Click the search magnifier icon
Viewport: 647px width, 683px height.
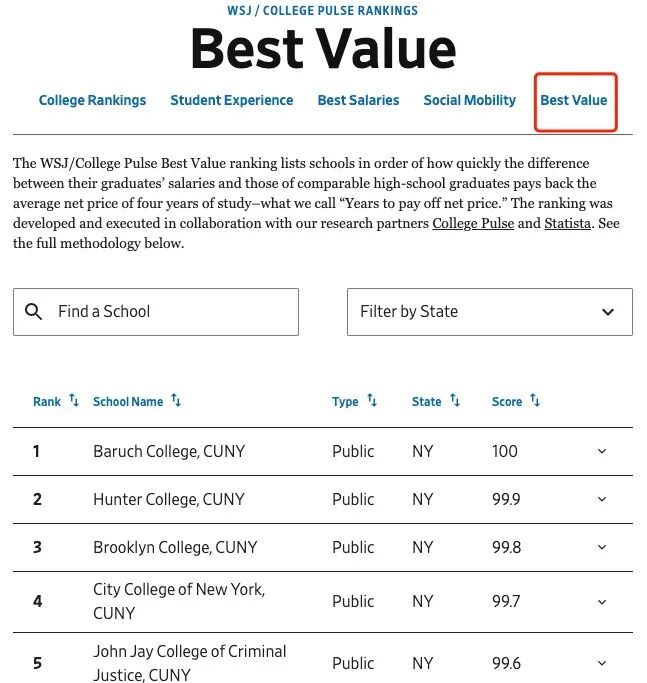(x=34, y=312)
